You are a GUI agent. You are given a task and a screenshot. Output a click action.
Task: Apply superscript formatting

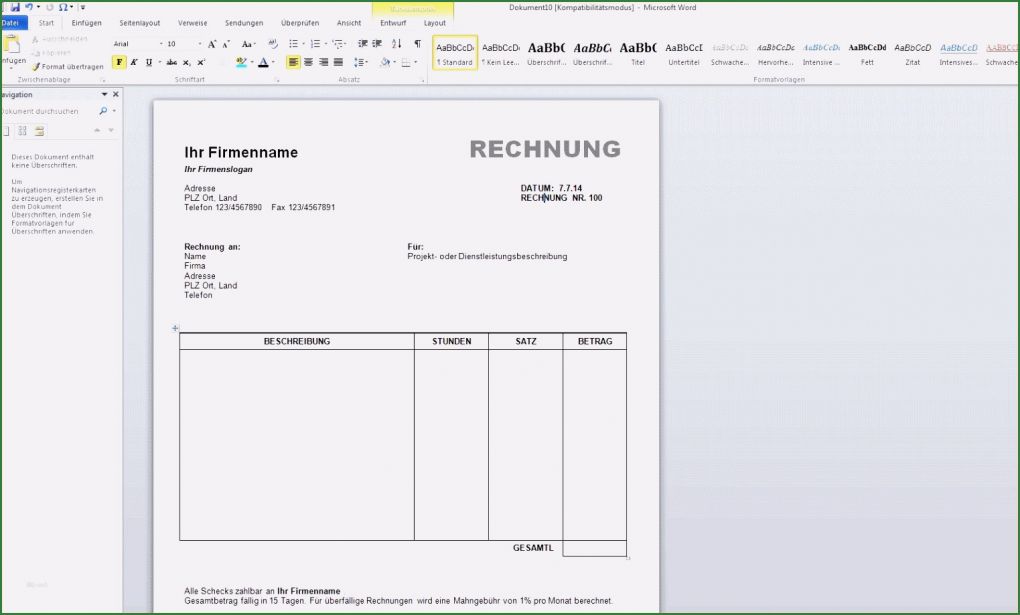coord(199,60)
